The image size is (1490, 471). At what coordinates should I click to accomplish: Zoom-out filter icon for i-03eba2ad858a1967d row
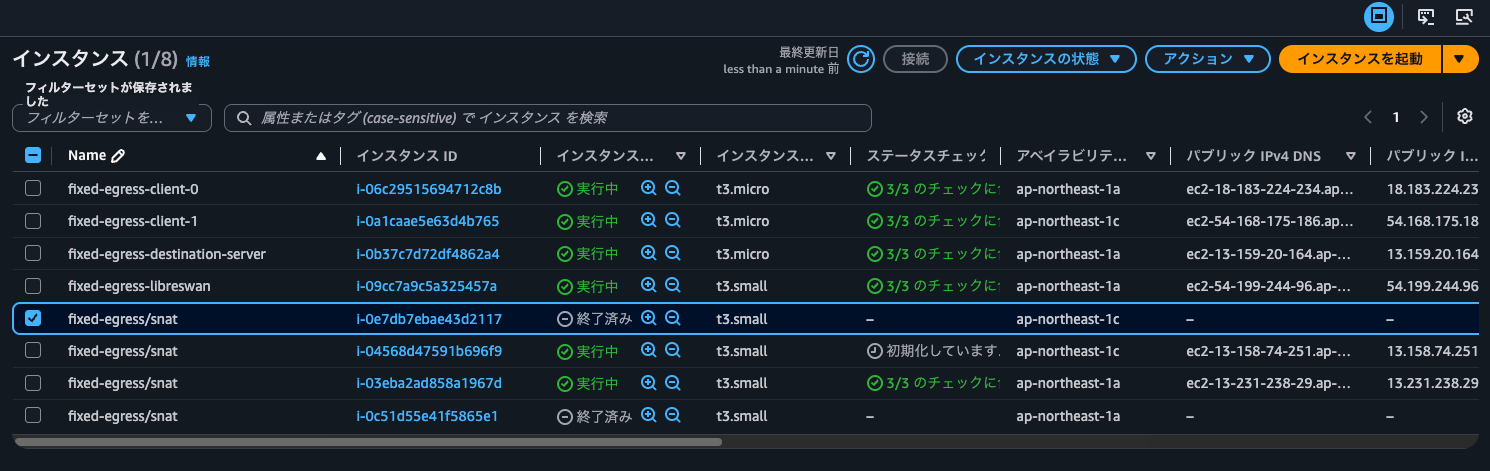click(673, 382)
